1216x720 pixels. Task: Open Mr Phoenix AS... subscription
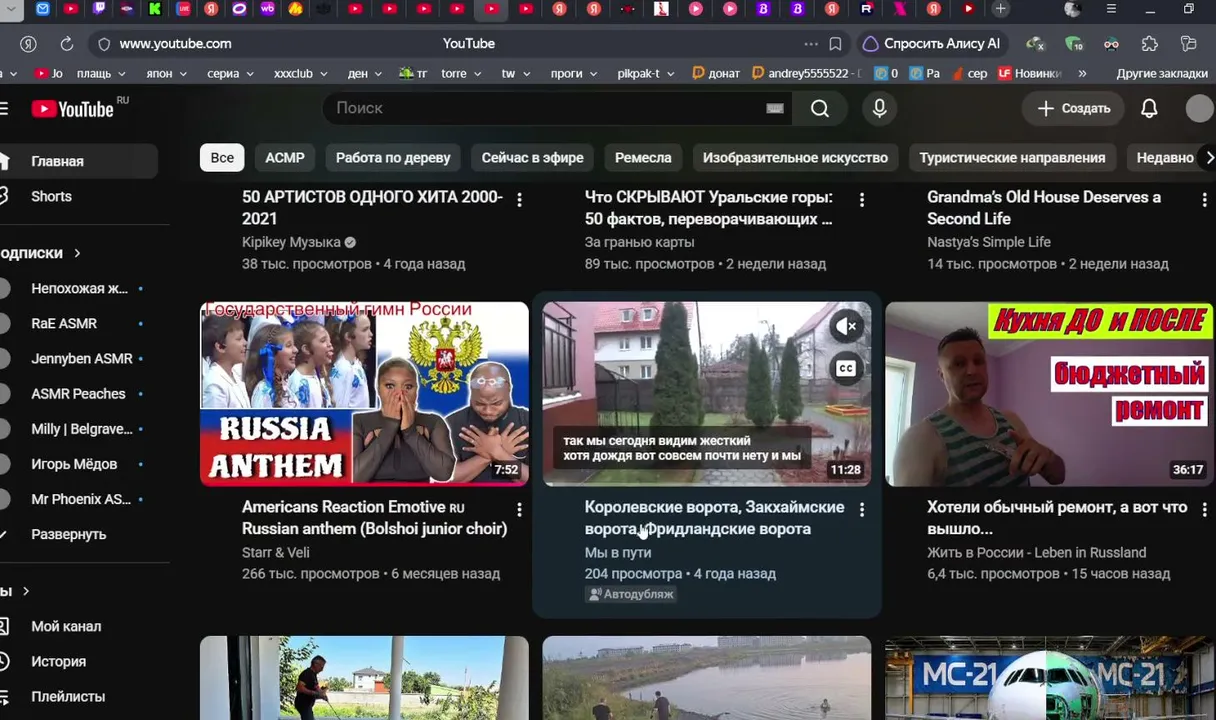coord(78,498)
